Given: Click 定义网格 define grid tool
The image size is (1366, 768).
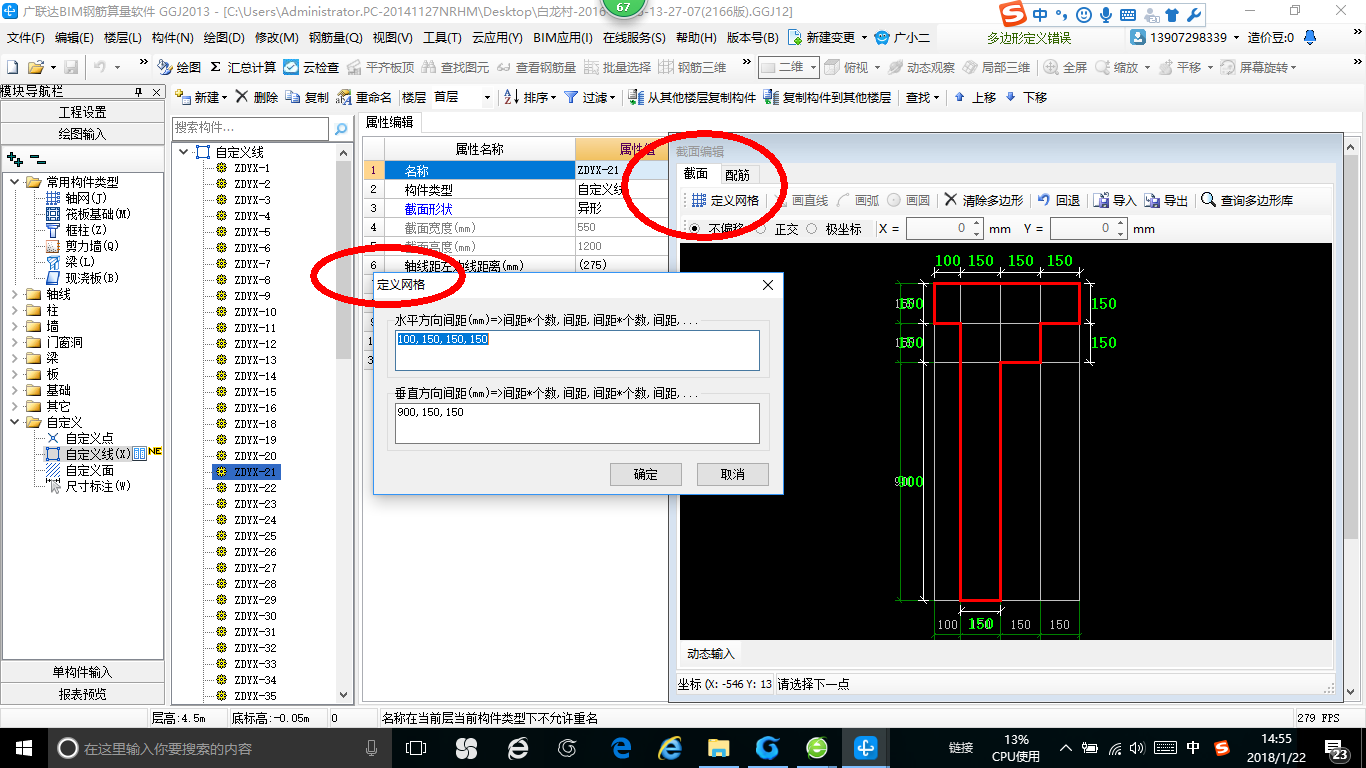Looking at the screenshot, I should point(726,200).
